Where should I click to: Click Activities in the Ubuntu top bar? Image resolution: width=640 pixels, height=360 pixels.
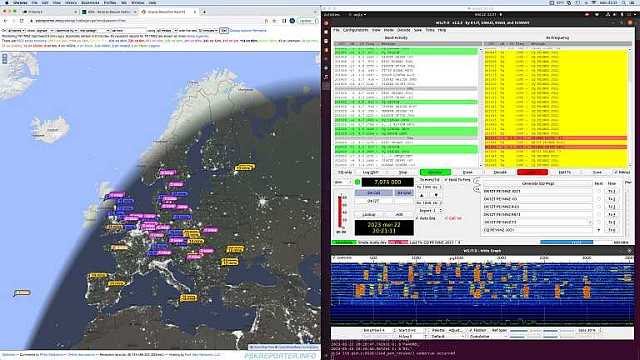coord(332,15)
